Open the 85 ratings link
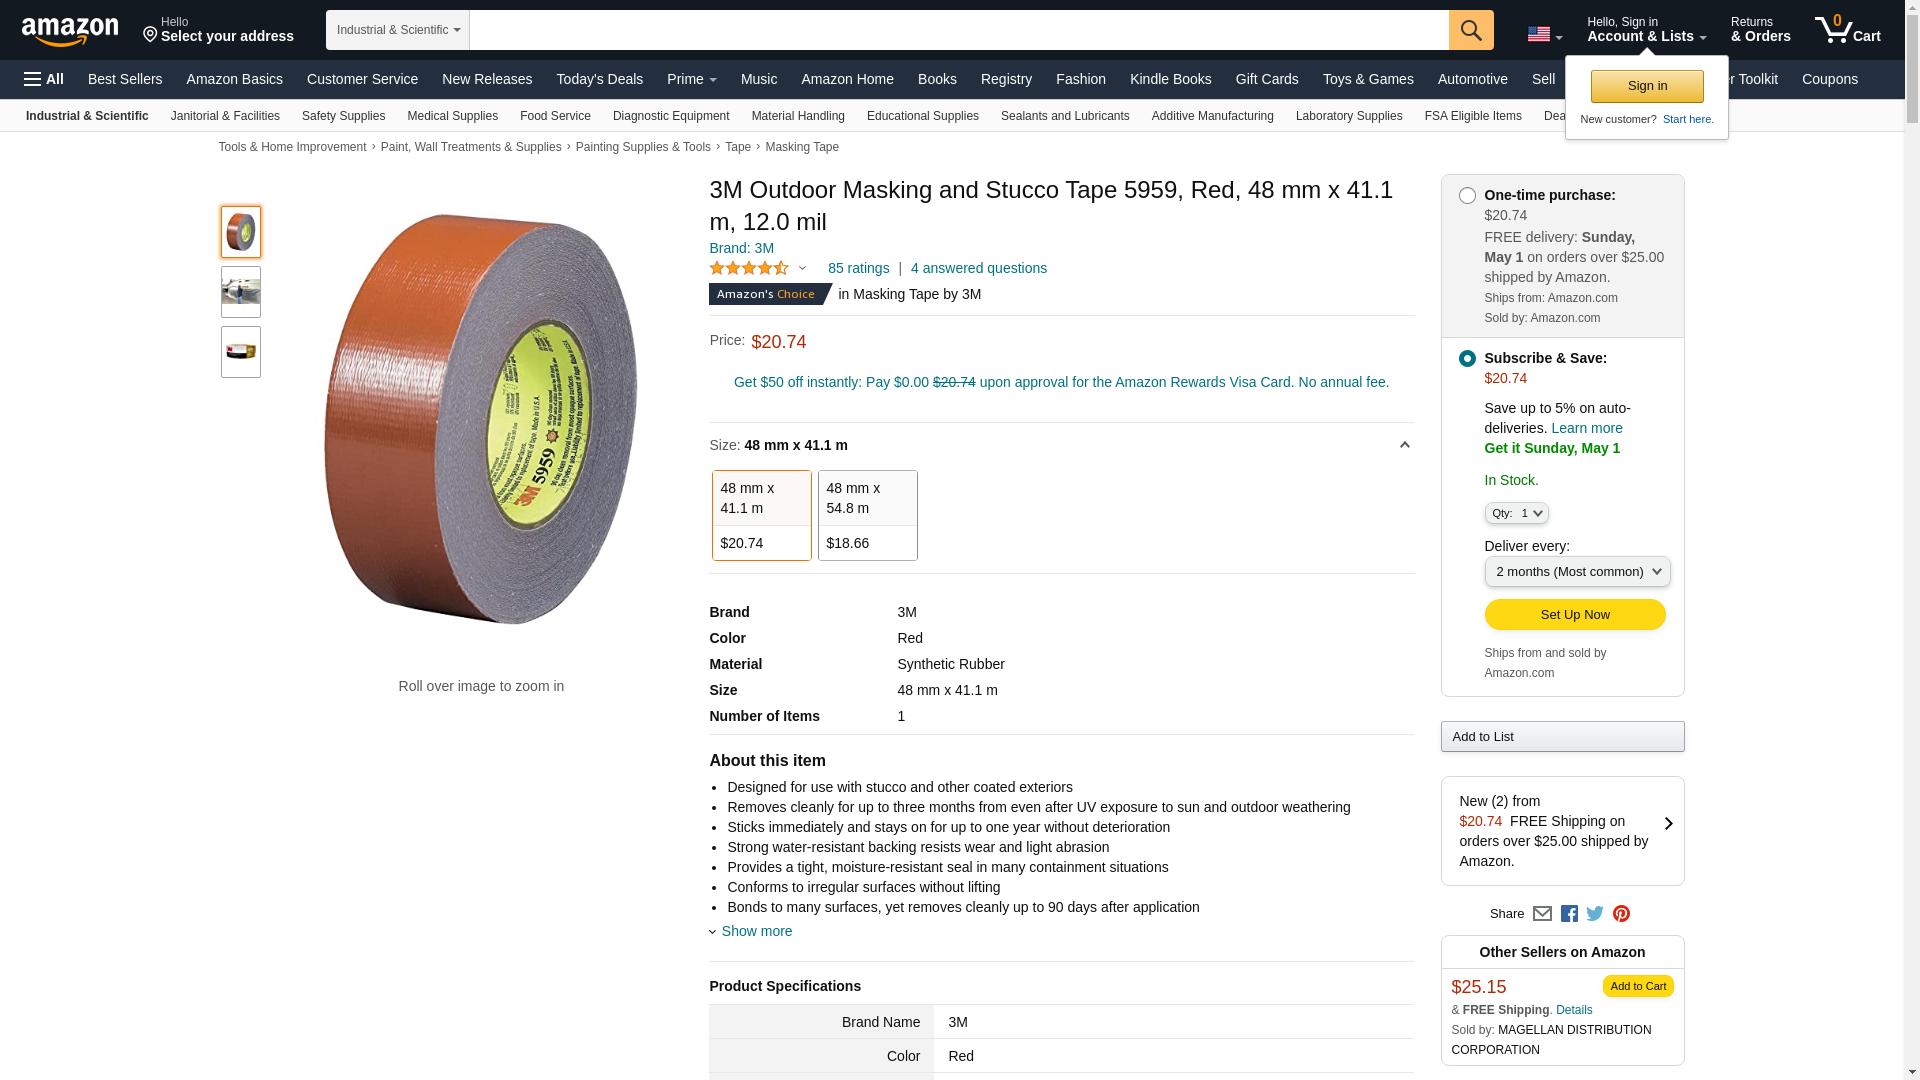Screen dimensions: 1920x1080 (858, 268)
